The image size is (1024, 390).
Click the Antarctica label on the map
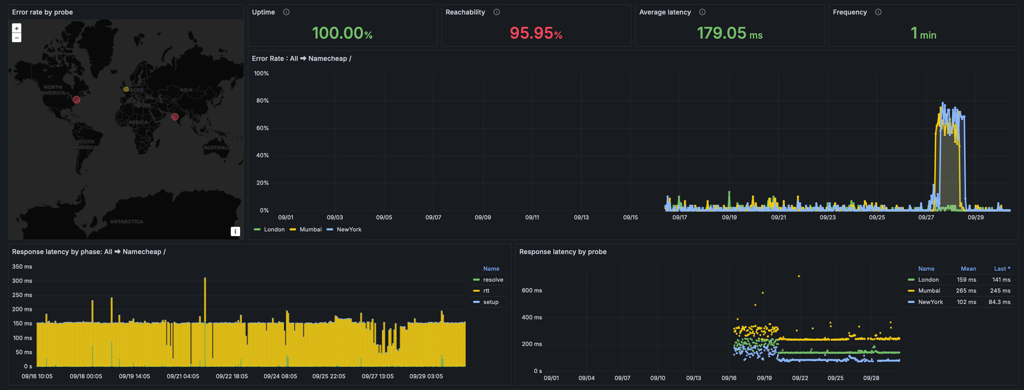(127, 222)
